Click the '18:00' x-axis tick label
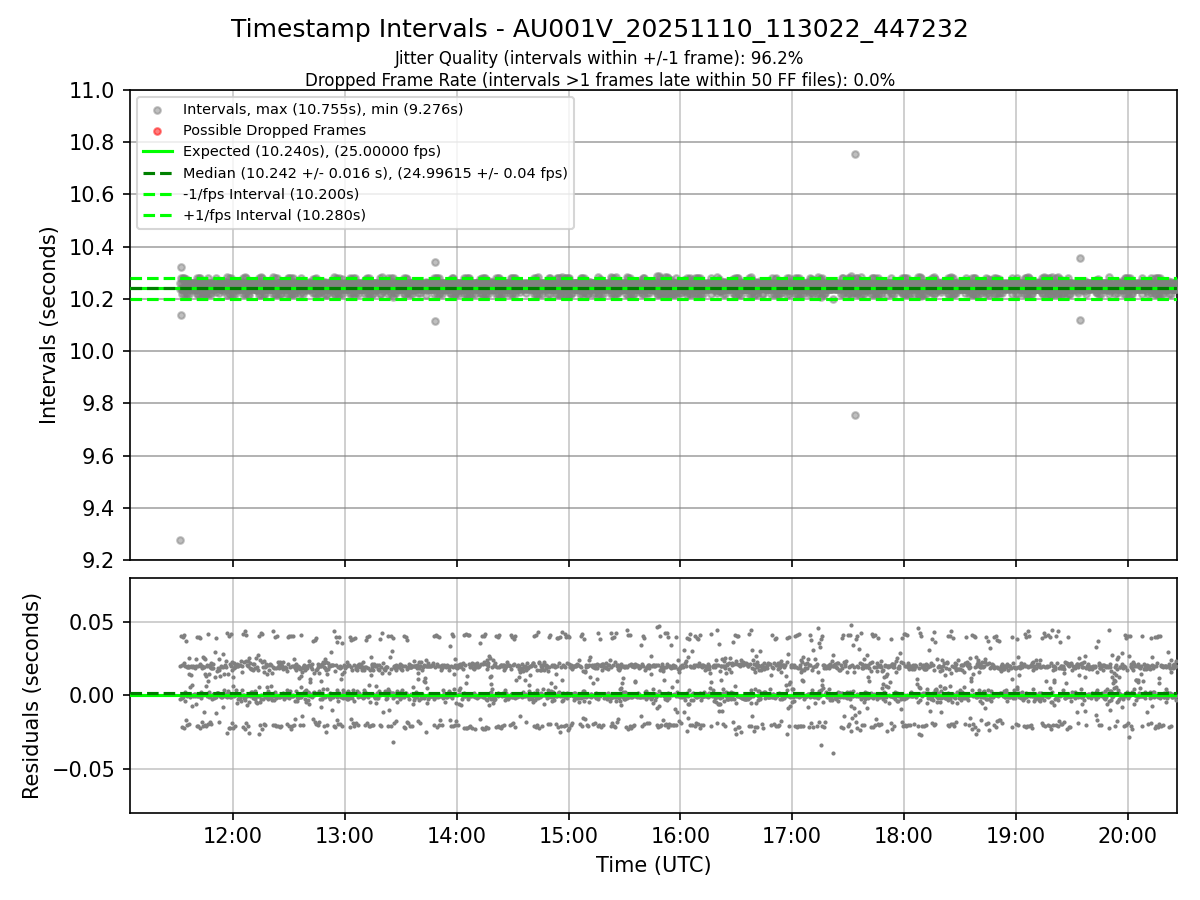This screenshot has height=900, width=1200. [904, 838]
